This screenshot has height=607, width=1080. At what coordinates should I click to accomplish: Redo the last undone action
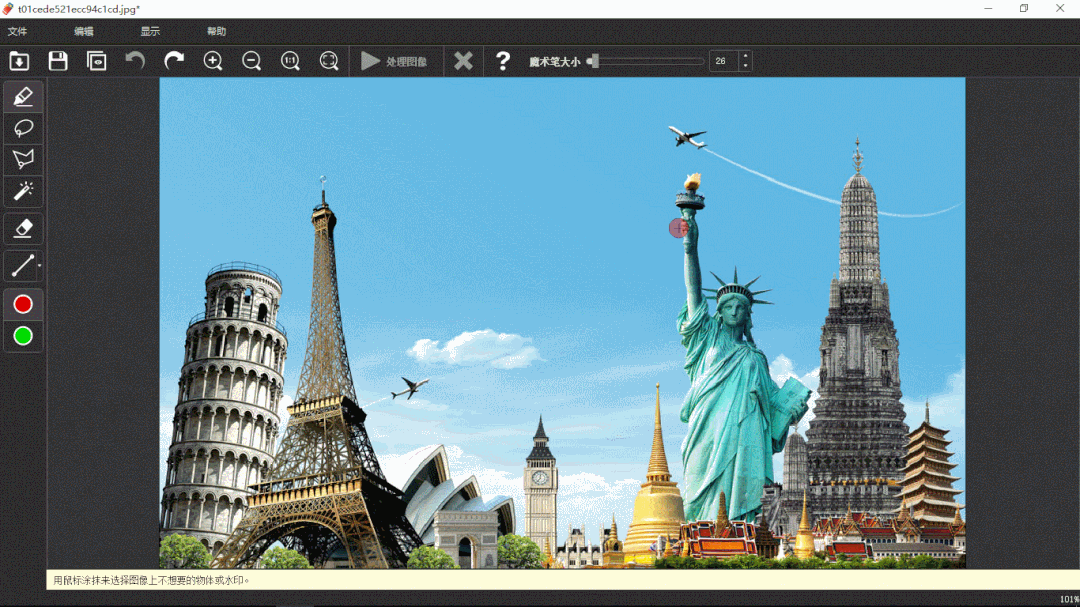(x=174, y=61)
